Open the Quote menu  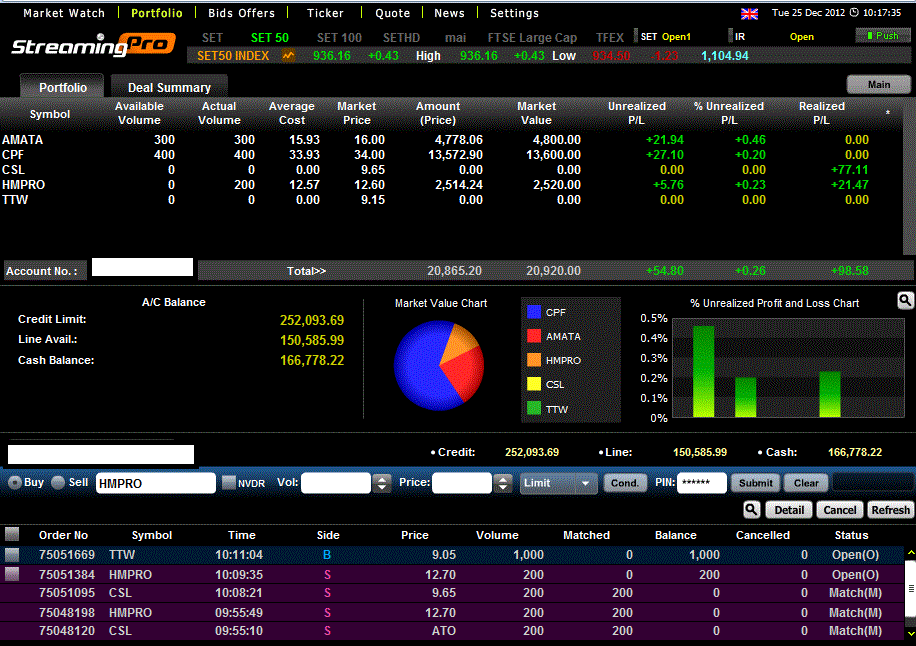(393, 13)
